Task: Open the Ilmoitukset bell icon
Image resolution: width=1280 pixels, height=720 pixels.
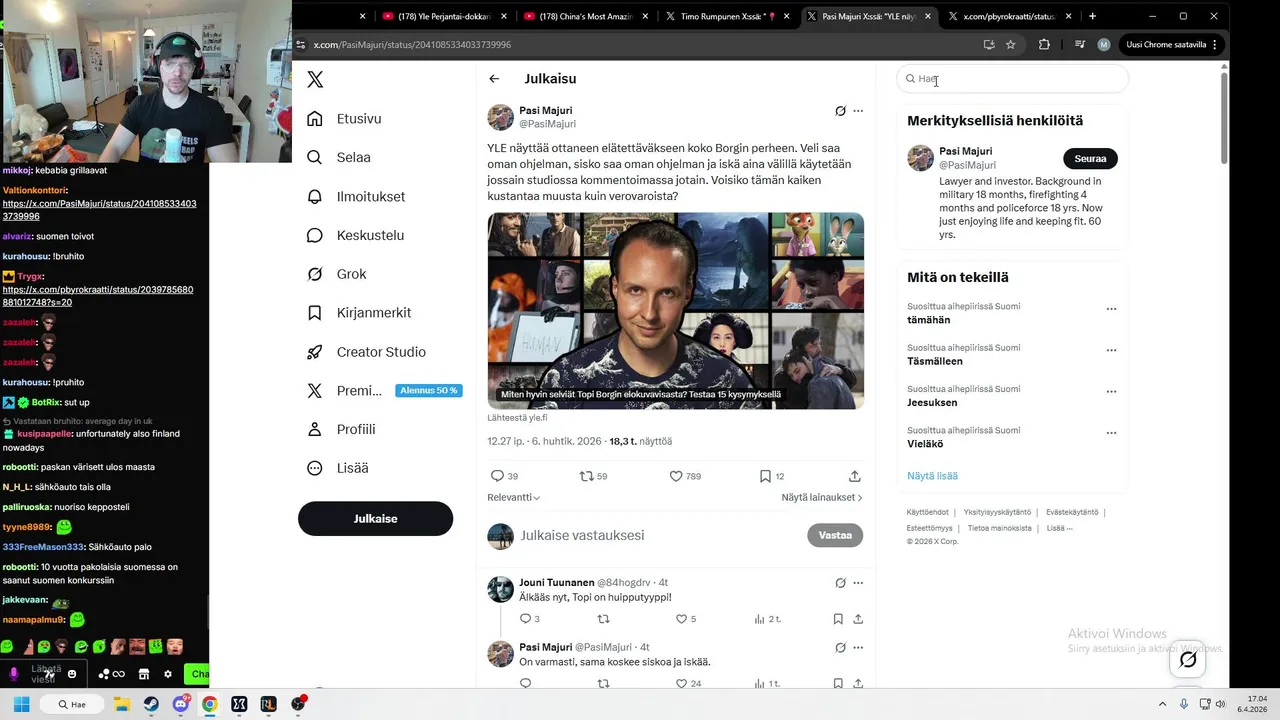Action: click(x=315, y=196)
